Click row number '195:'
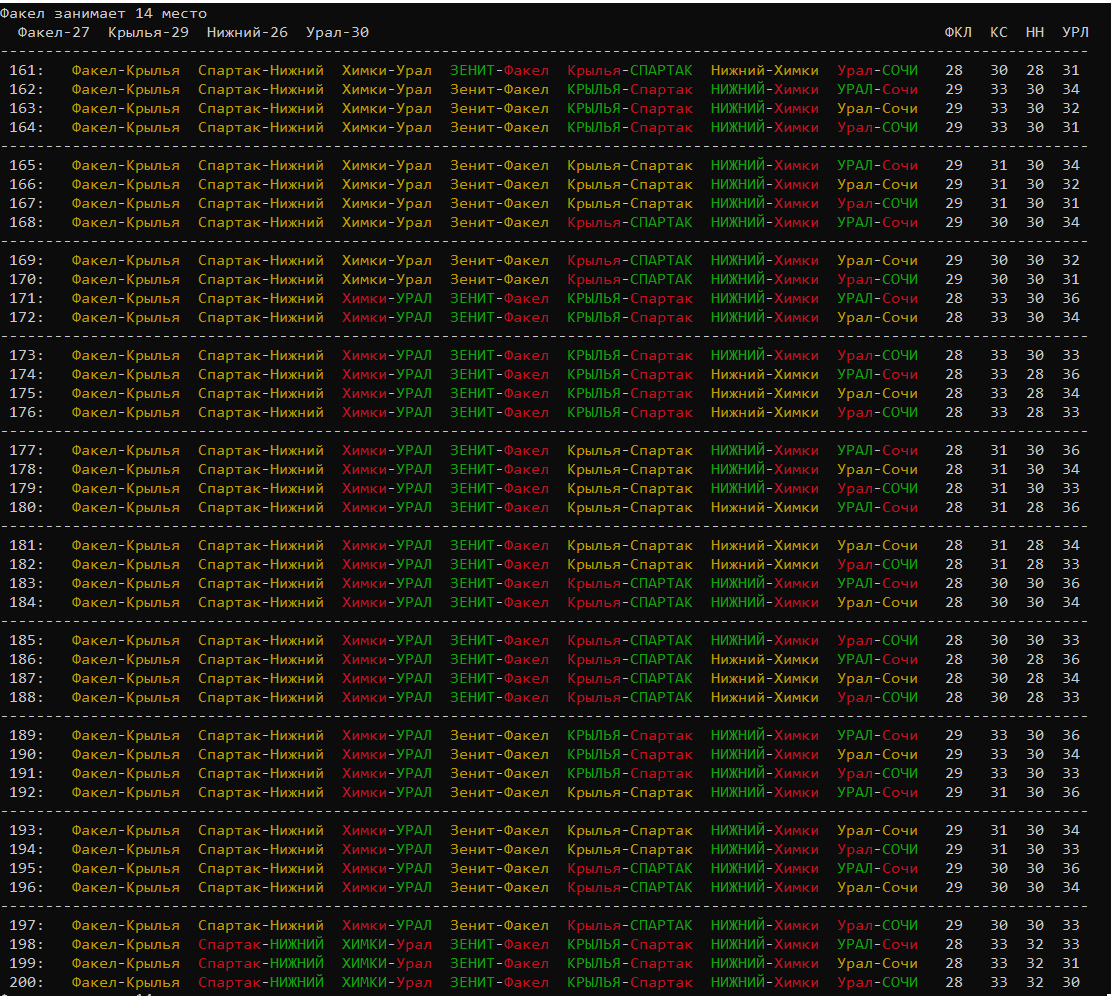This screenshot has width=1111, height=996. pyautogui.click(x=26, y=868)
